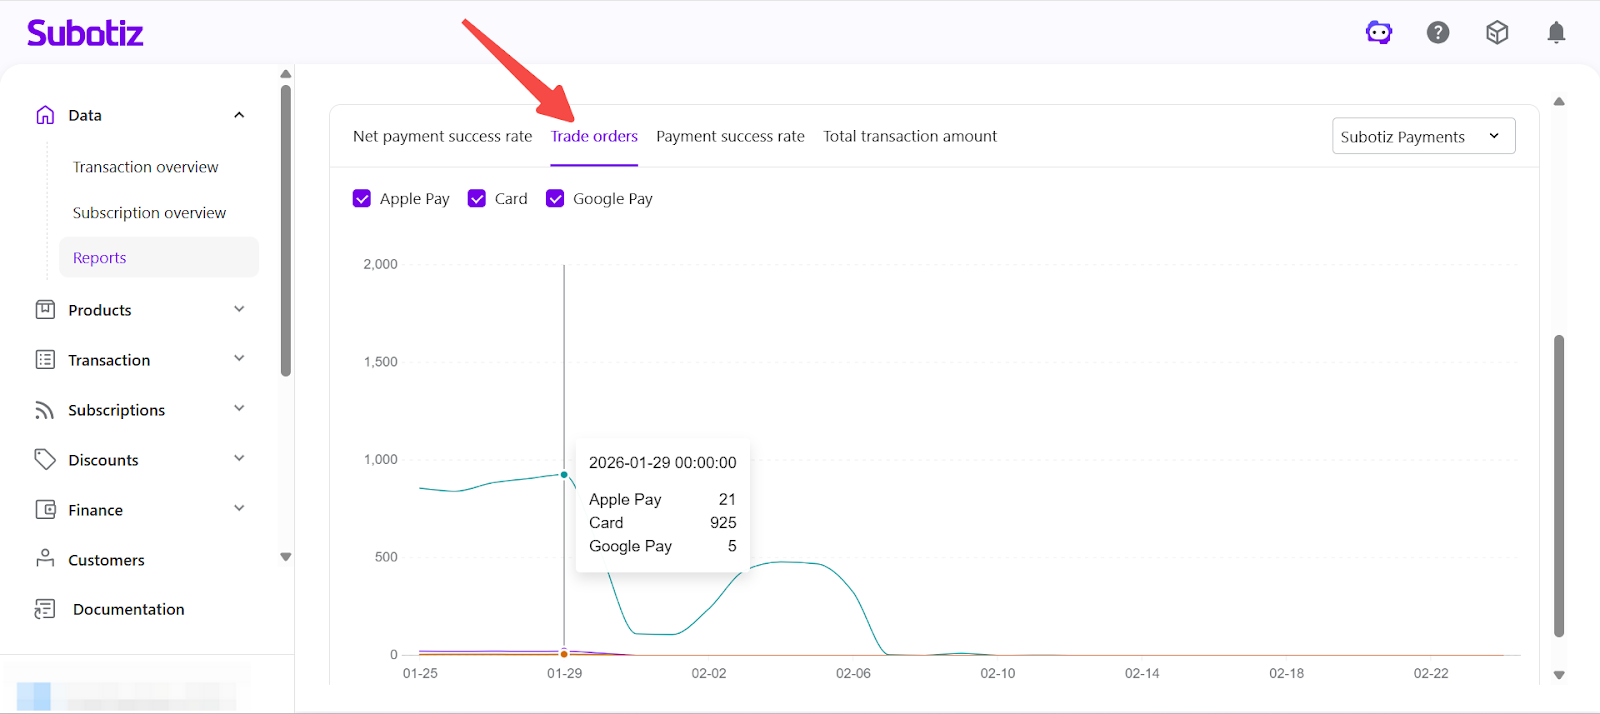Go to Subscription overview page
The width and height of the screenshot is (1600, 714).
[149, 213]
